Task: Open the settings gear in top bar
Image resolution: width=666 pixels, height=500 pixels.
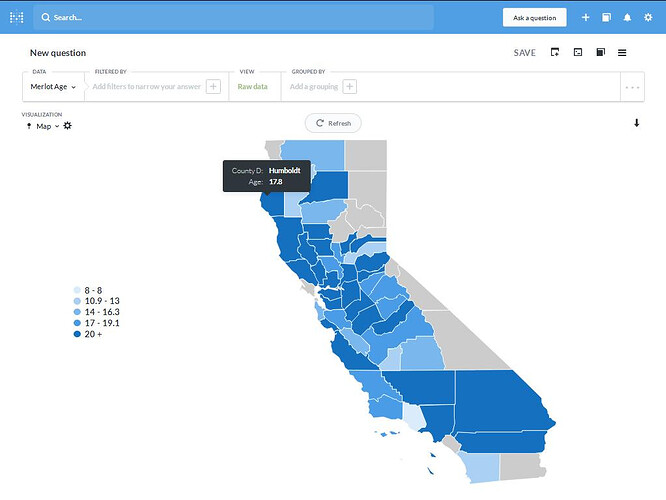Action: (x=648, y=17)
